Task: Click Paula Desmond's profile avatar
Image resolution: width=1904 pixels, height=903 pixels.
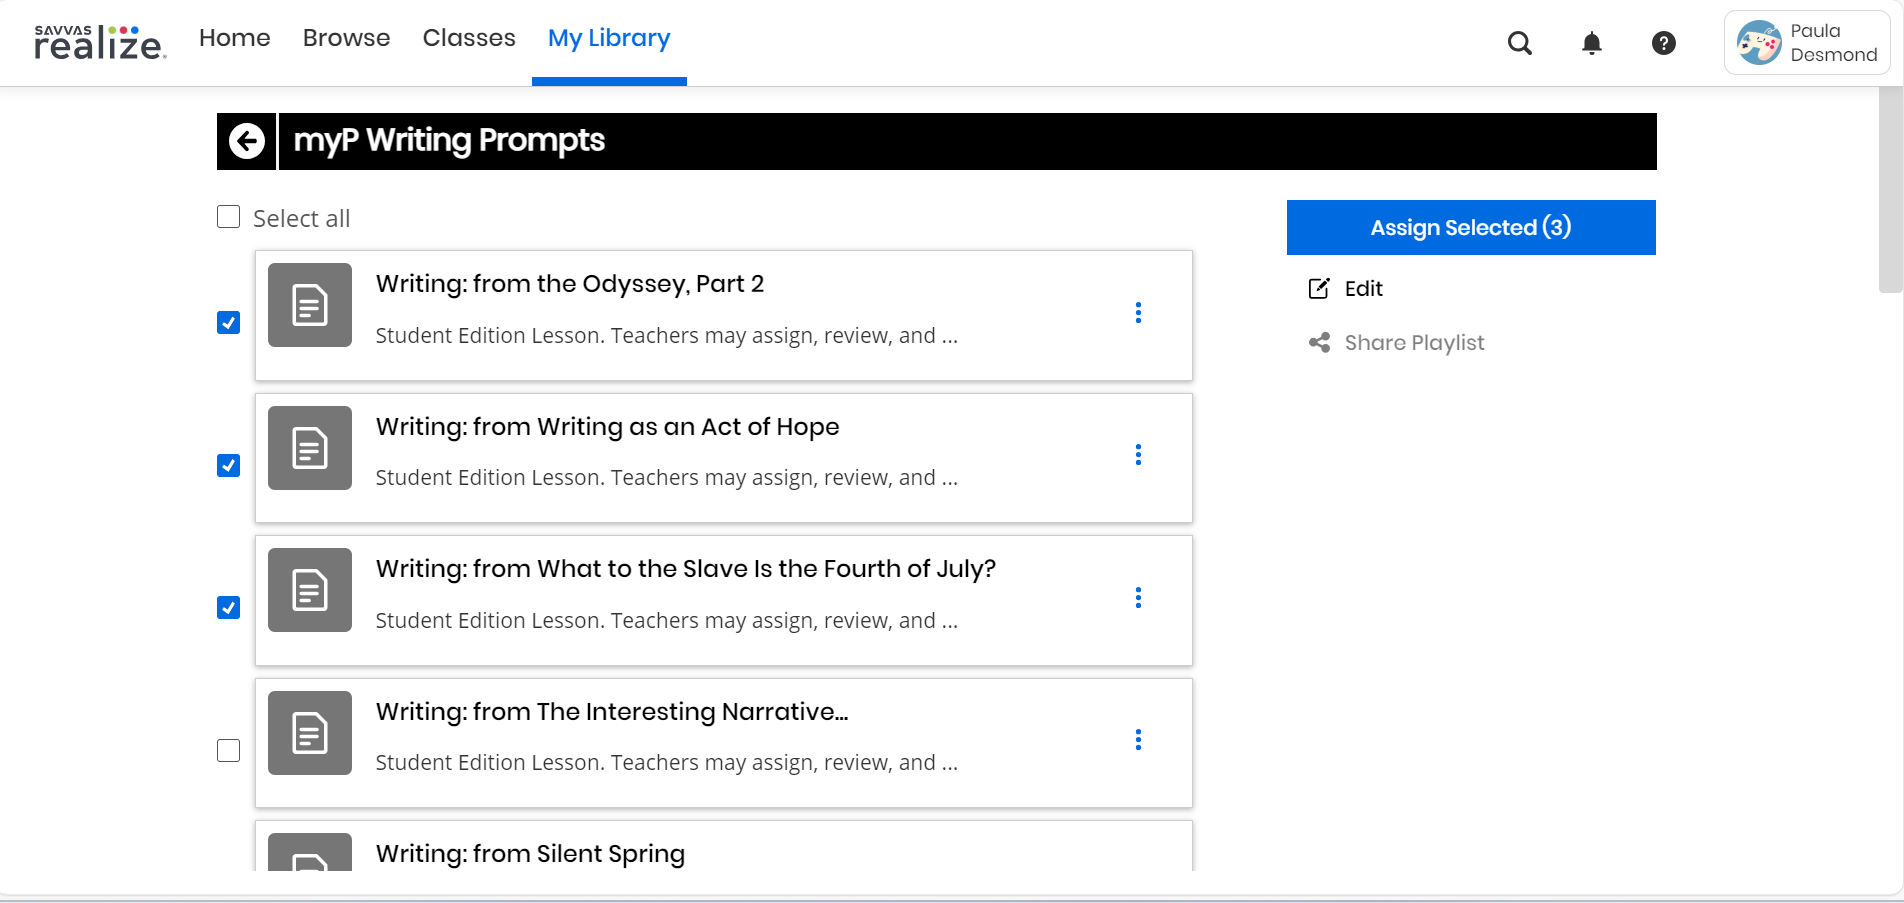Action: pyautogui.click(x=1759, y=43)
